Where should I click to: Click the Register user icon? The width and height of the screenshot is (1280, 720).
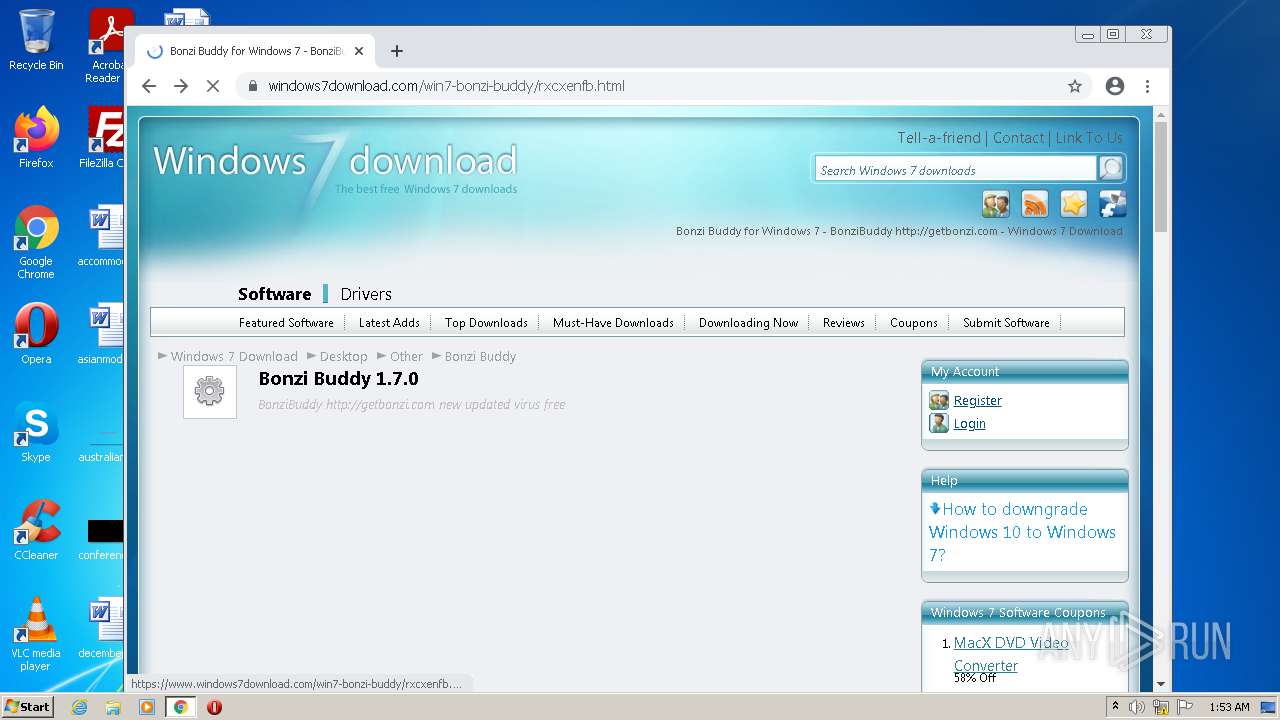(938, 400)
